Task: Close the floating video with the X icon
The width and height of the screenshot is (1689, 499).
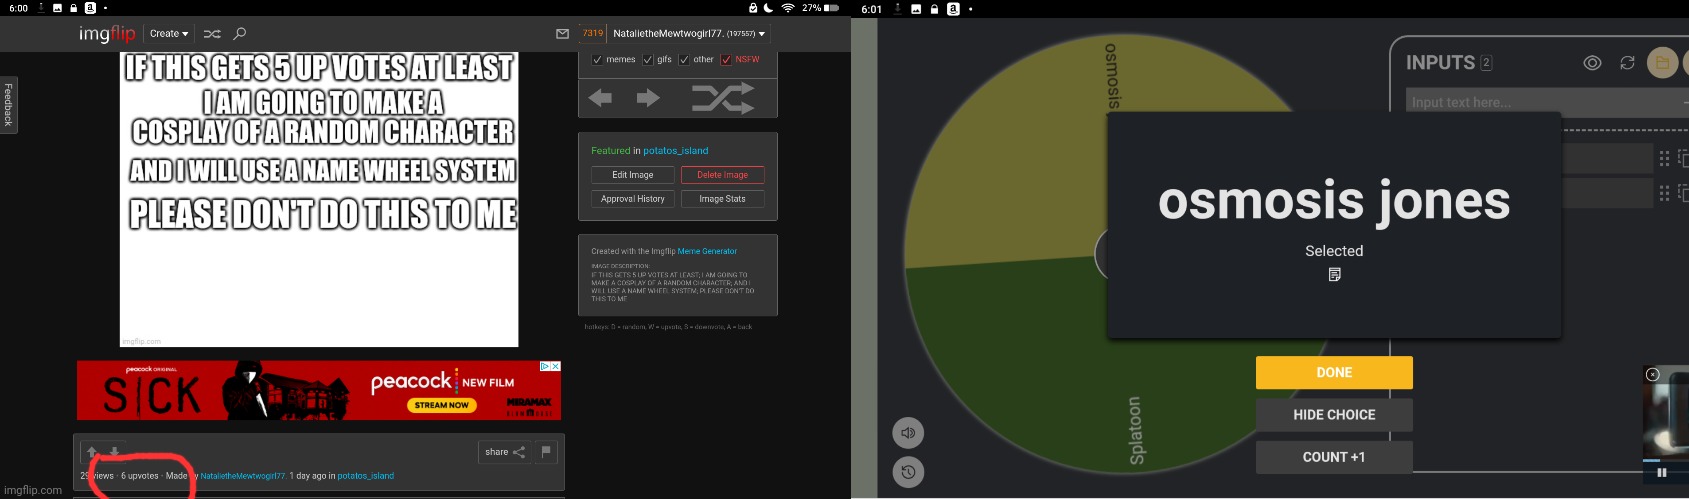Action: 1652,374
